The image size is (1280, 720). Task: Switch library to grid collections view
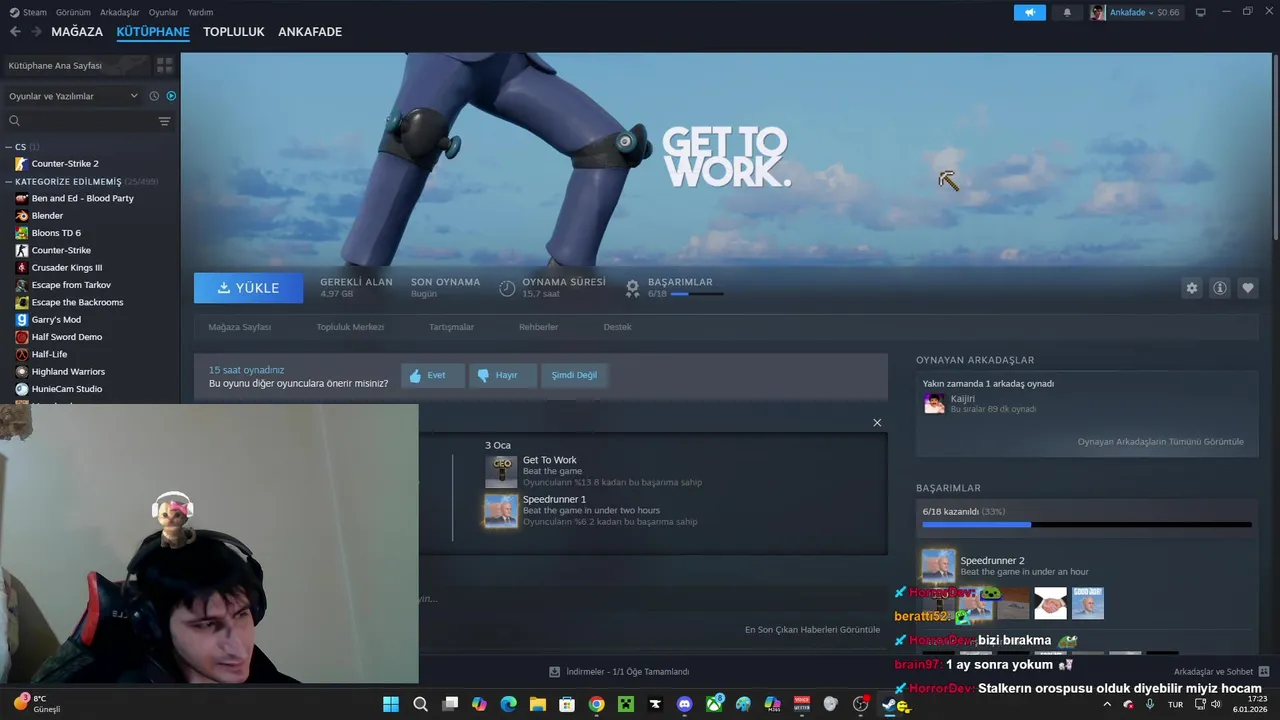coord(165,65)
